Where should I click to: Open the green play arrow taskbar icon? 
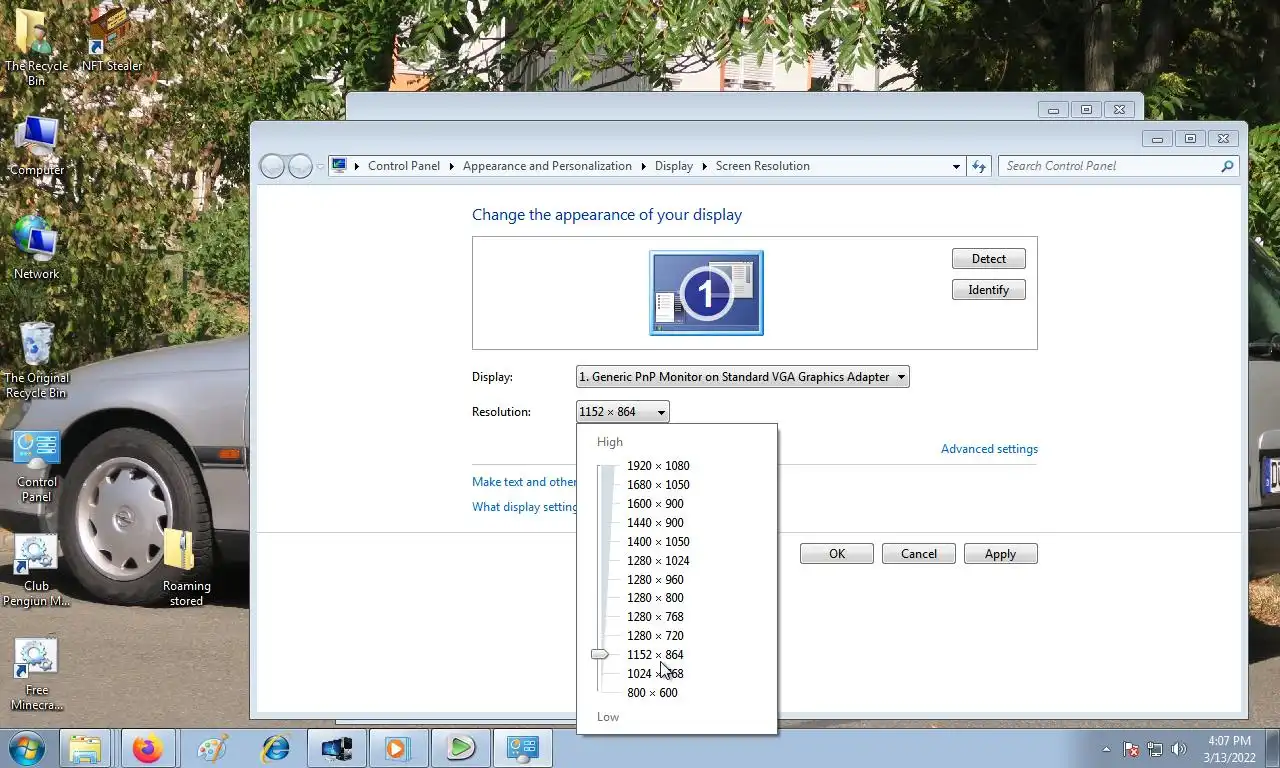[x=460, y=748]
